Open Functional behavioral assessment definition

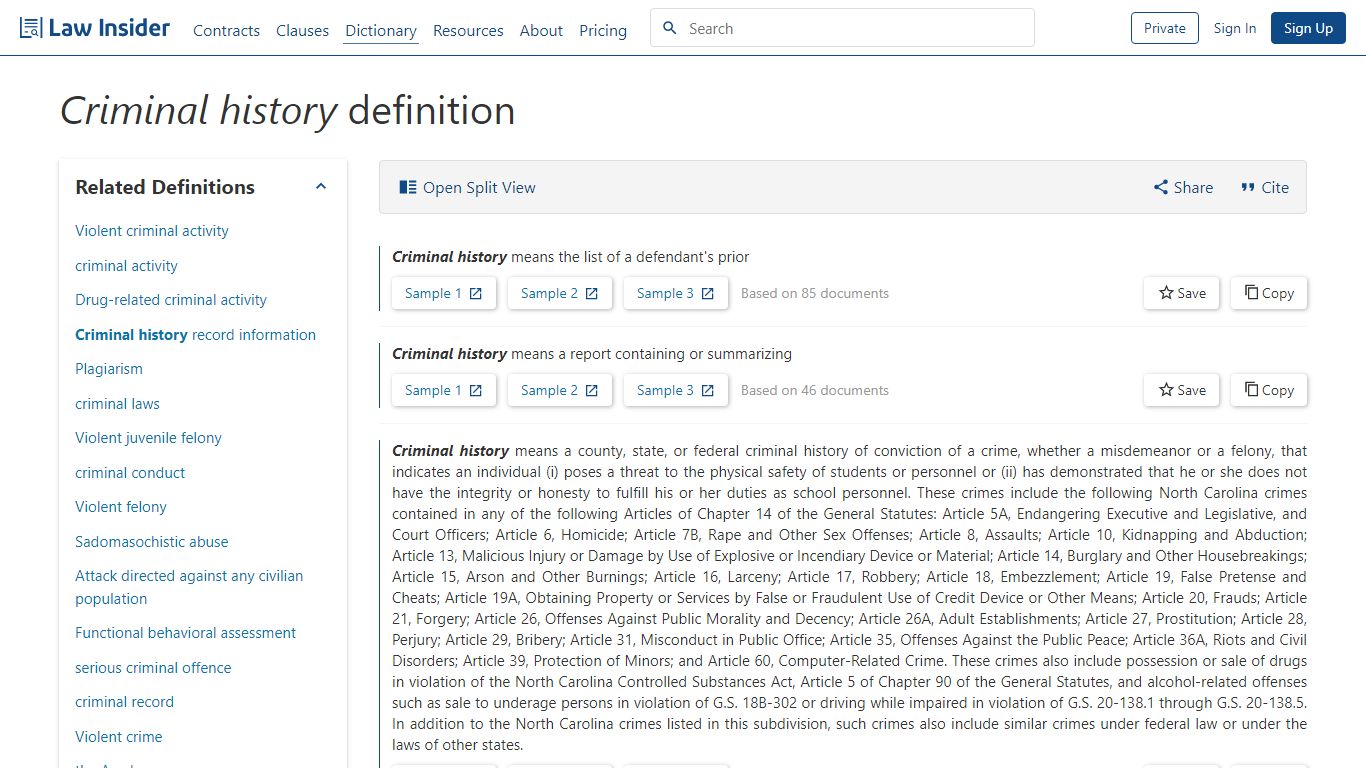tap(185, 633)
